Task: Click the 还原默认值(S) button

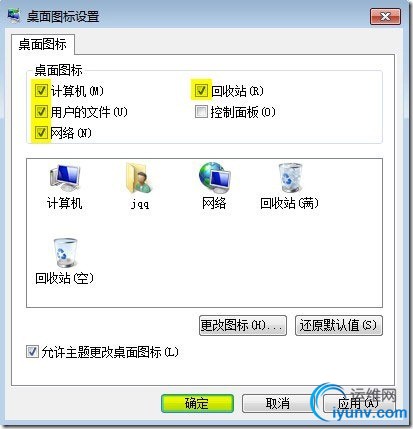Action: tap(339, 325)
